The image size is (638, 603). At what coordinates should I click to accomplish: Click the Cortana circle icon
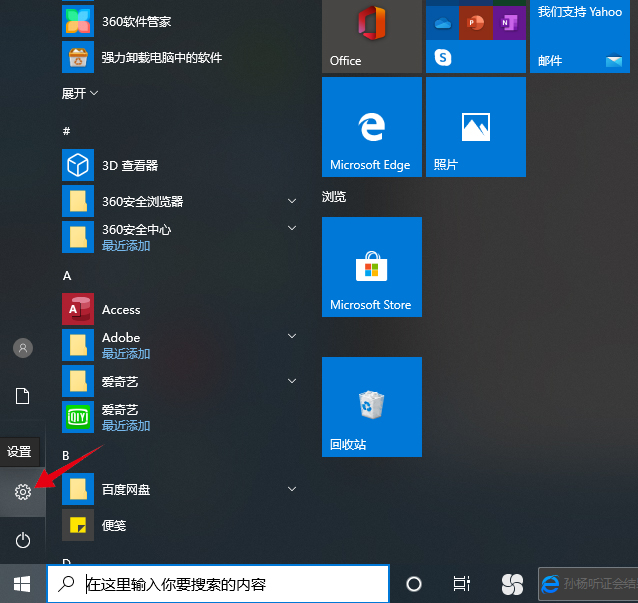(x=414, y=584)
